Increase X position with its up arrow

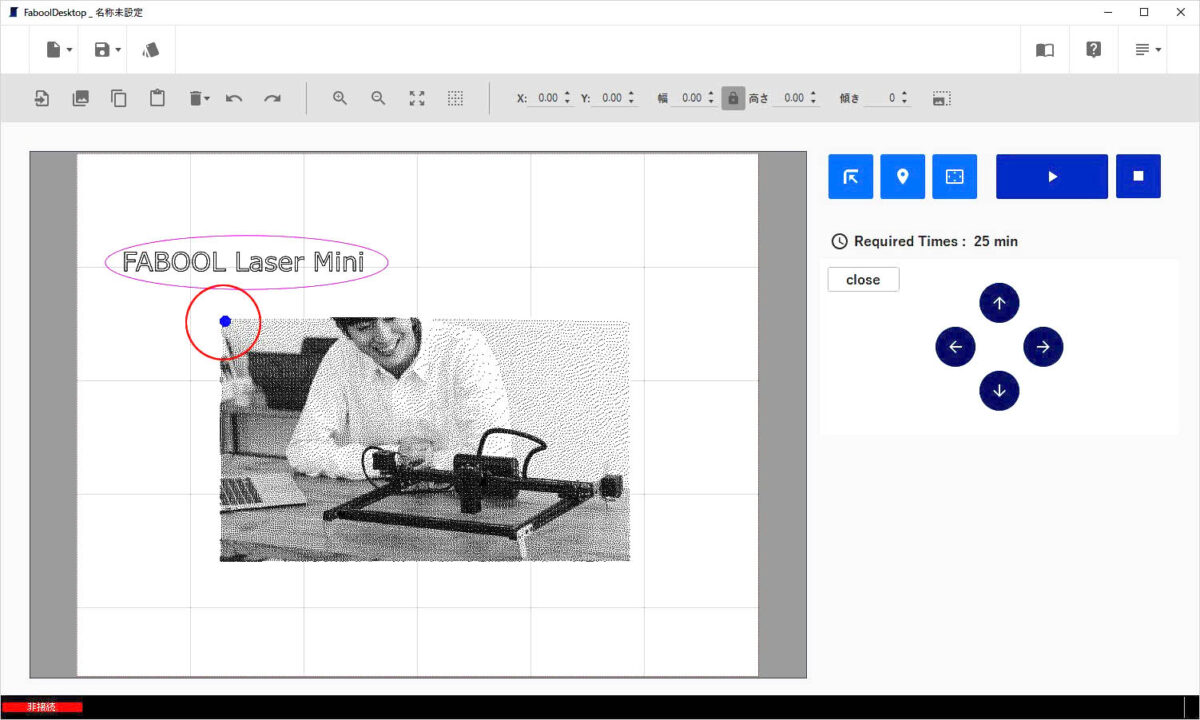pyautogui.click(x=567, y=94)
